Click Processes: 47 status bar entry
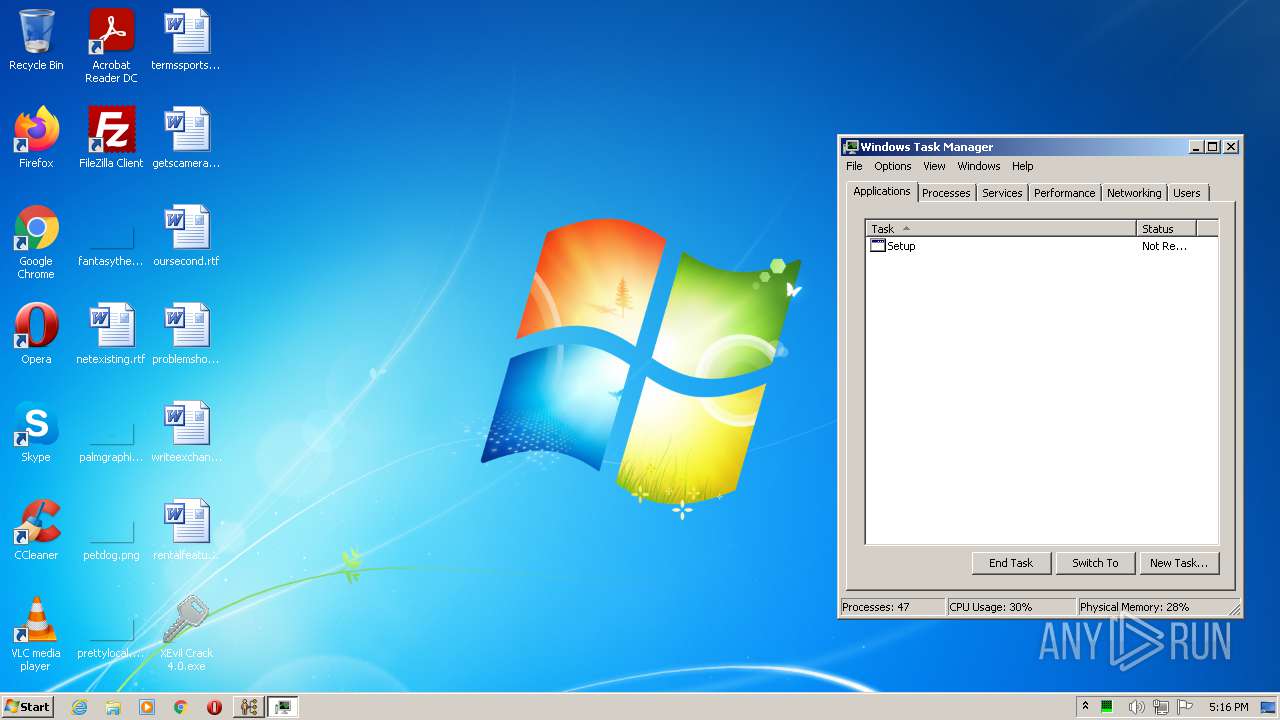The image size is (1280, 720). [892, 607]
